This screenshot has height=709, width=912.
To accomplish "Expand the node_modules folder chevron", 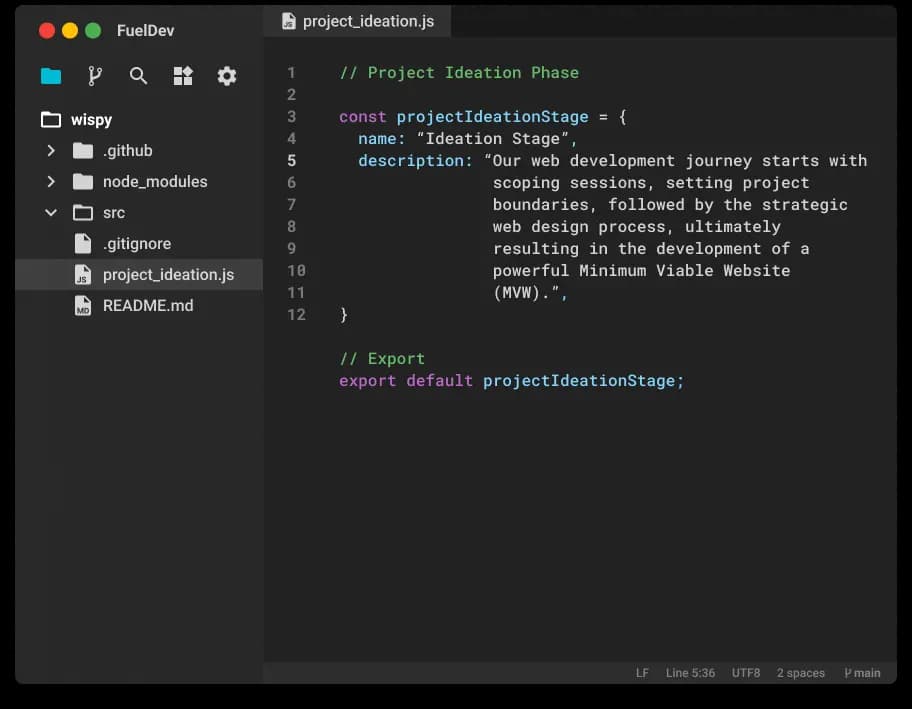I will click(x=51, y=182).
